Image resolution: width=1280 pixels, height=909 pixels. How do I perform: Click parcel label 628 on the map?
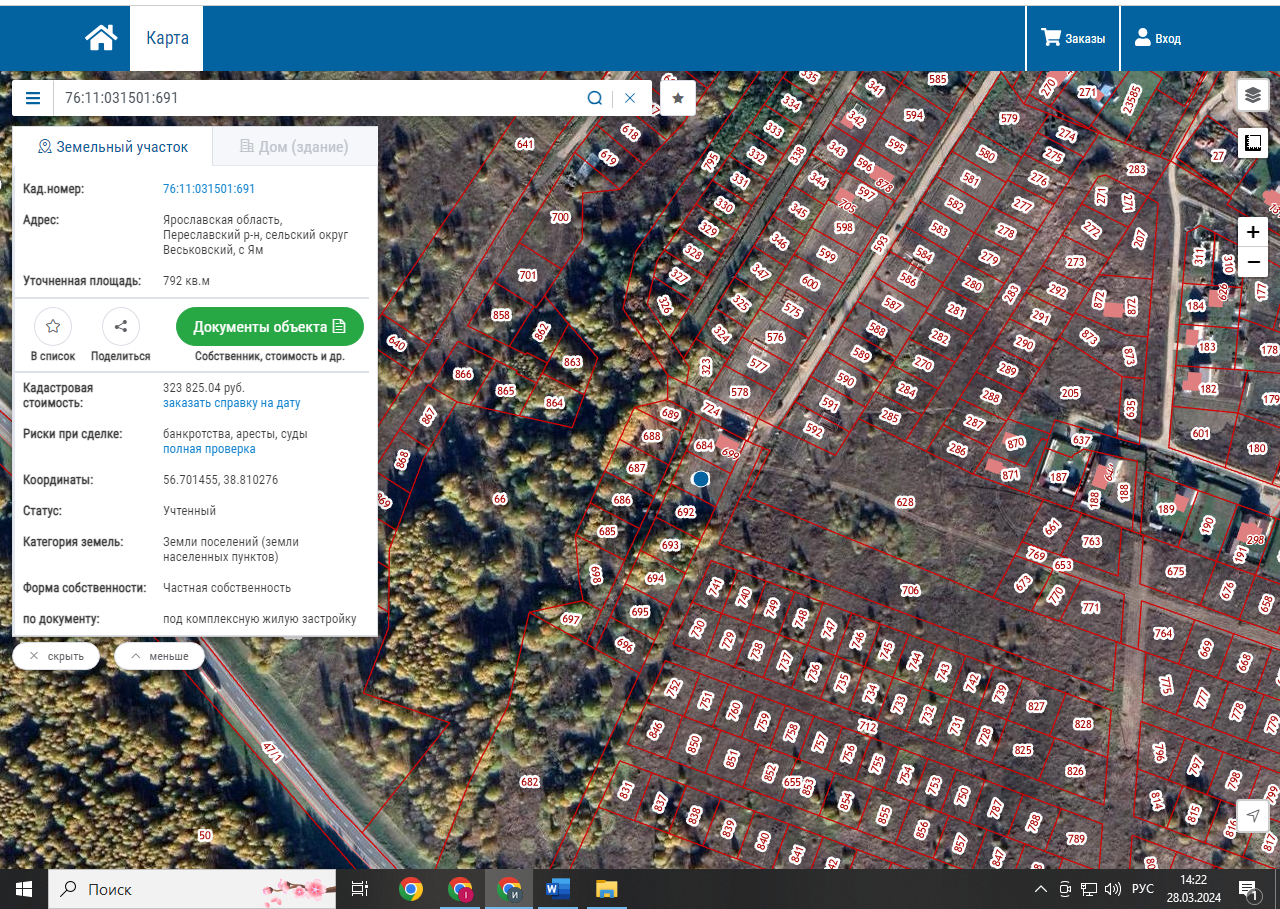pos(905,501)
